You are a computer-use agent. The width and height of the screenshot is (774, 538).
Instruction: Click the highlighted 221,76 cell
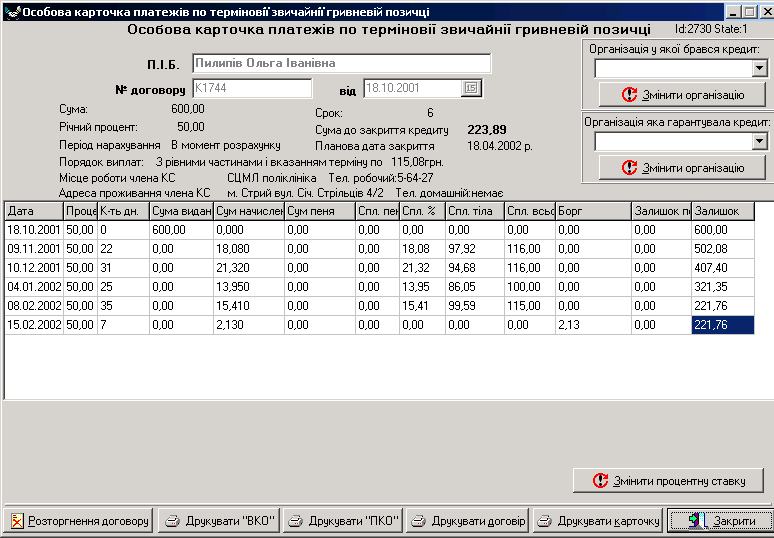tap(723, 325)
